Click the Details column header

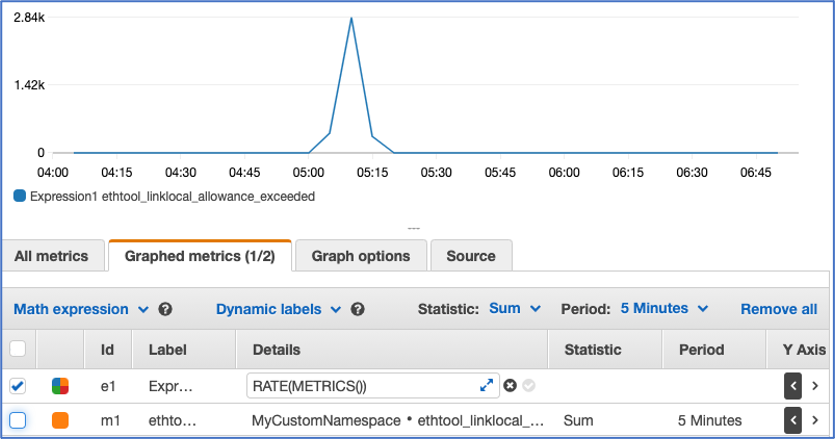pos(276,350)
